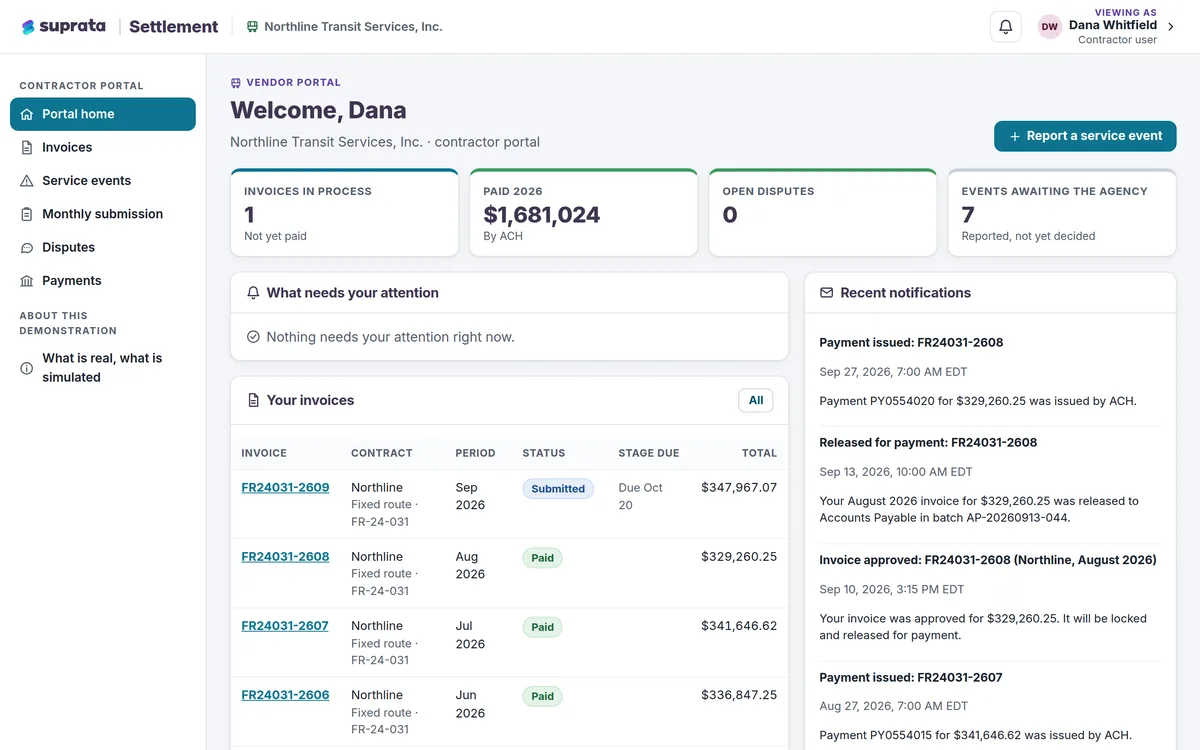Screen dimensions: 1200x750
Task: Click Report a service event button
Action: (x=1085, y=136)
